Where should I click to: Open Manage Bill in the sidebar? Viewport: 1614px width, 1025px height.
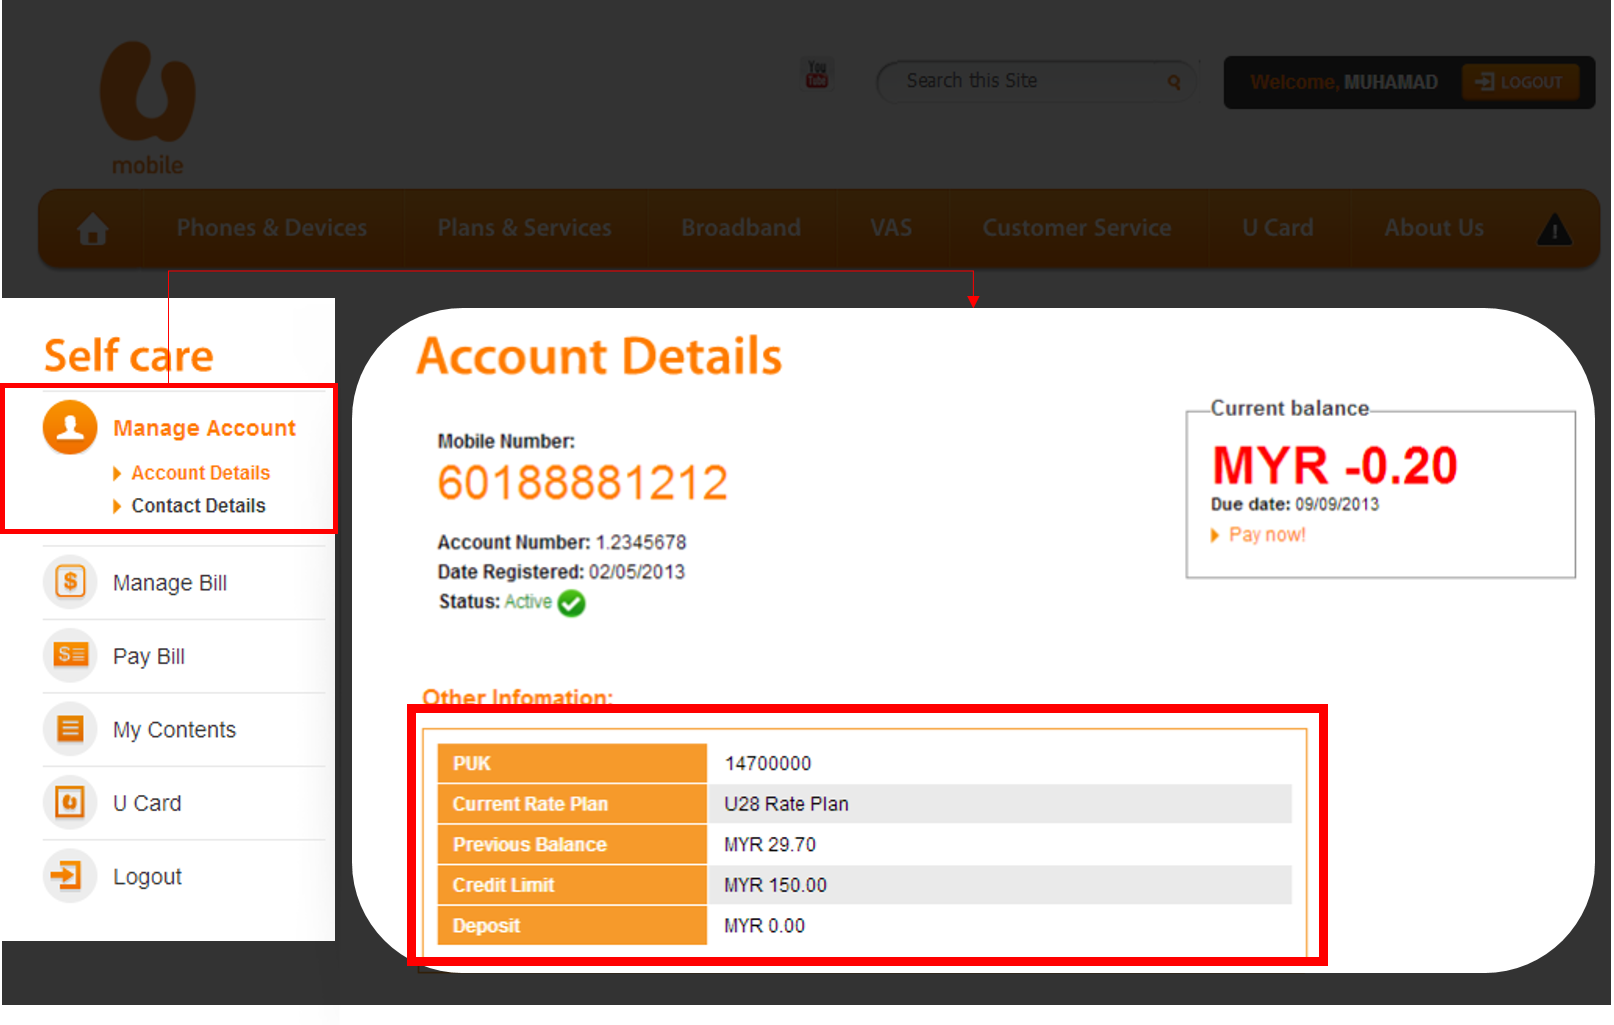point(170,583)
